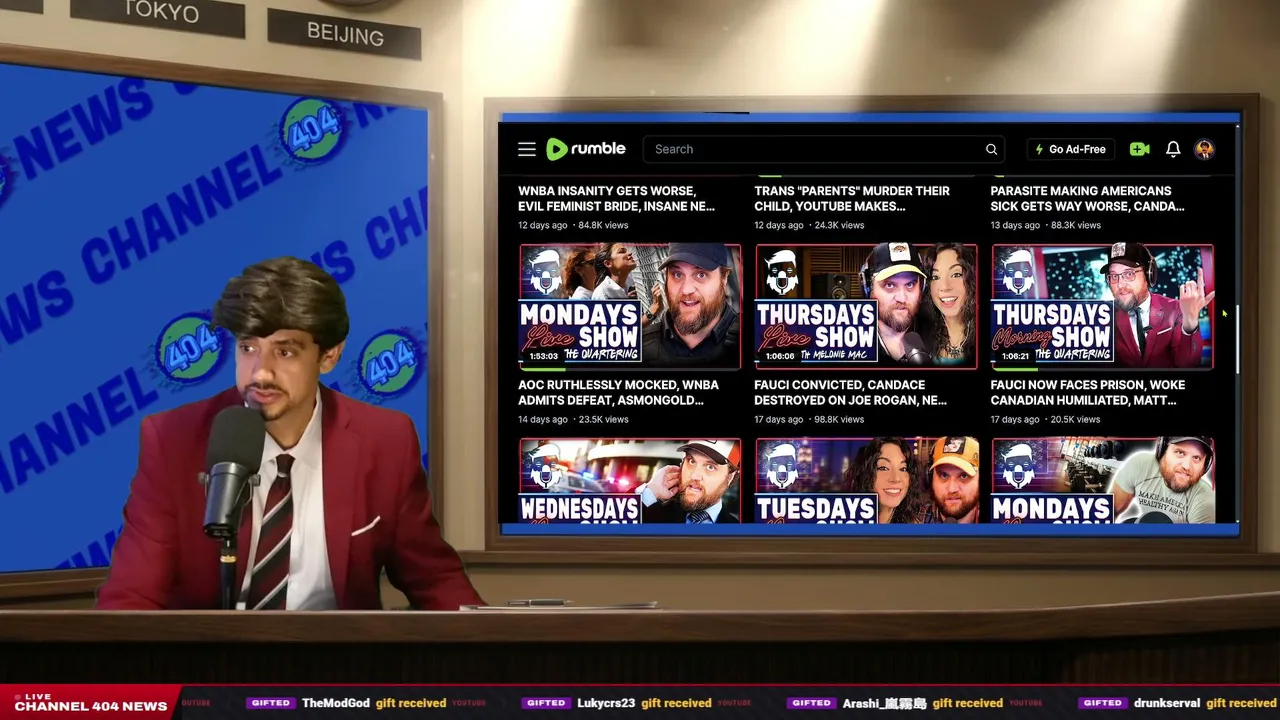The image size is (1280, 720).
Task: Click the 1:06:06 duration badge
Action: tap(780, 356)
